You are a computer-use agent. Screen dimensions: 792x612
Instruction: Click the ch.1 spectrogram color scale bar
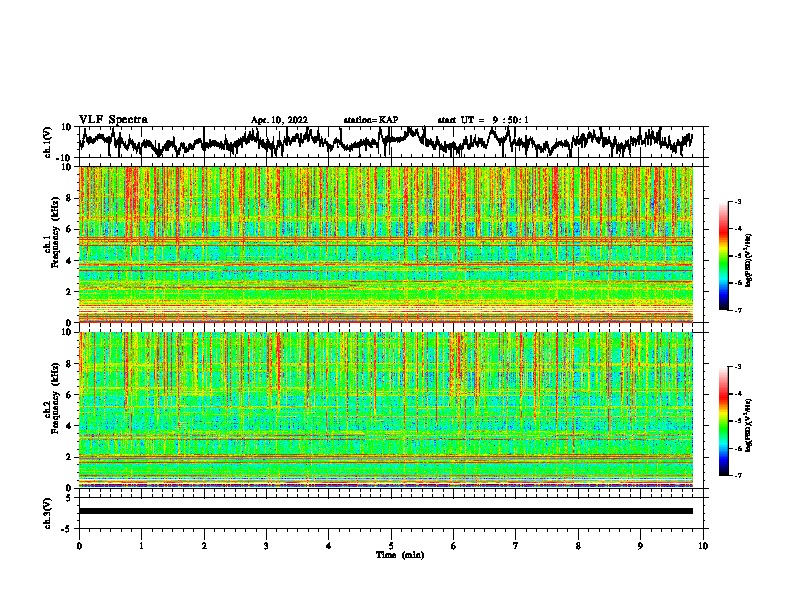[723, 256]
